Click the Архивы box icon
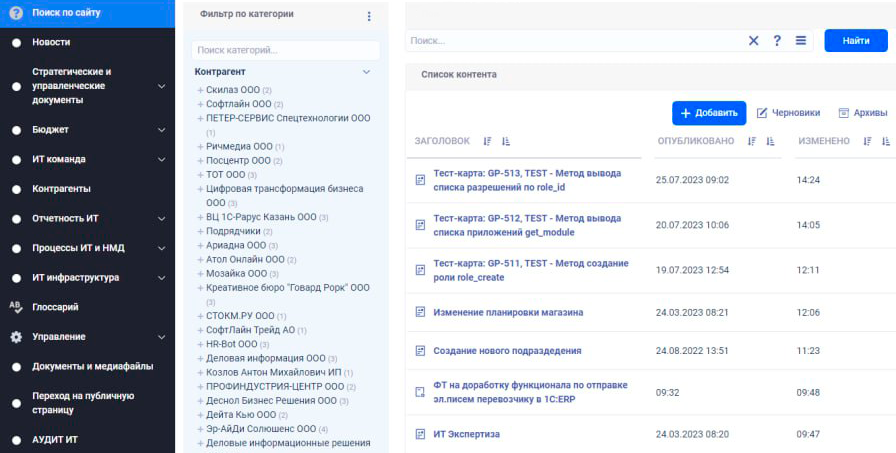 843,113
